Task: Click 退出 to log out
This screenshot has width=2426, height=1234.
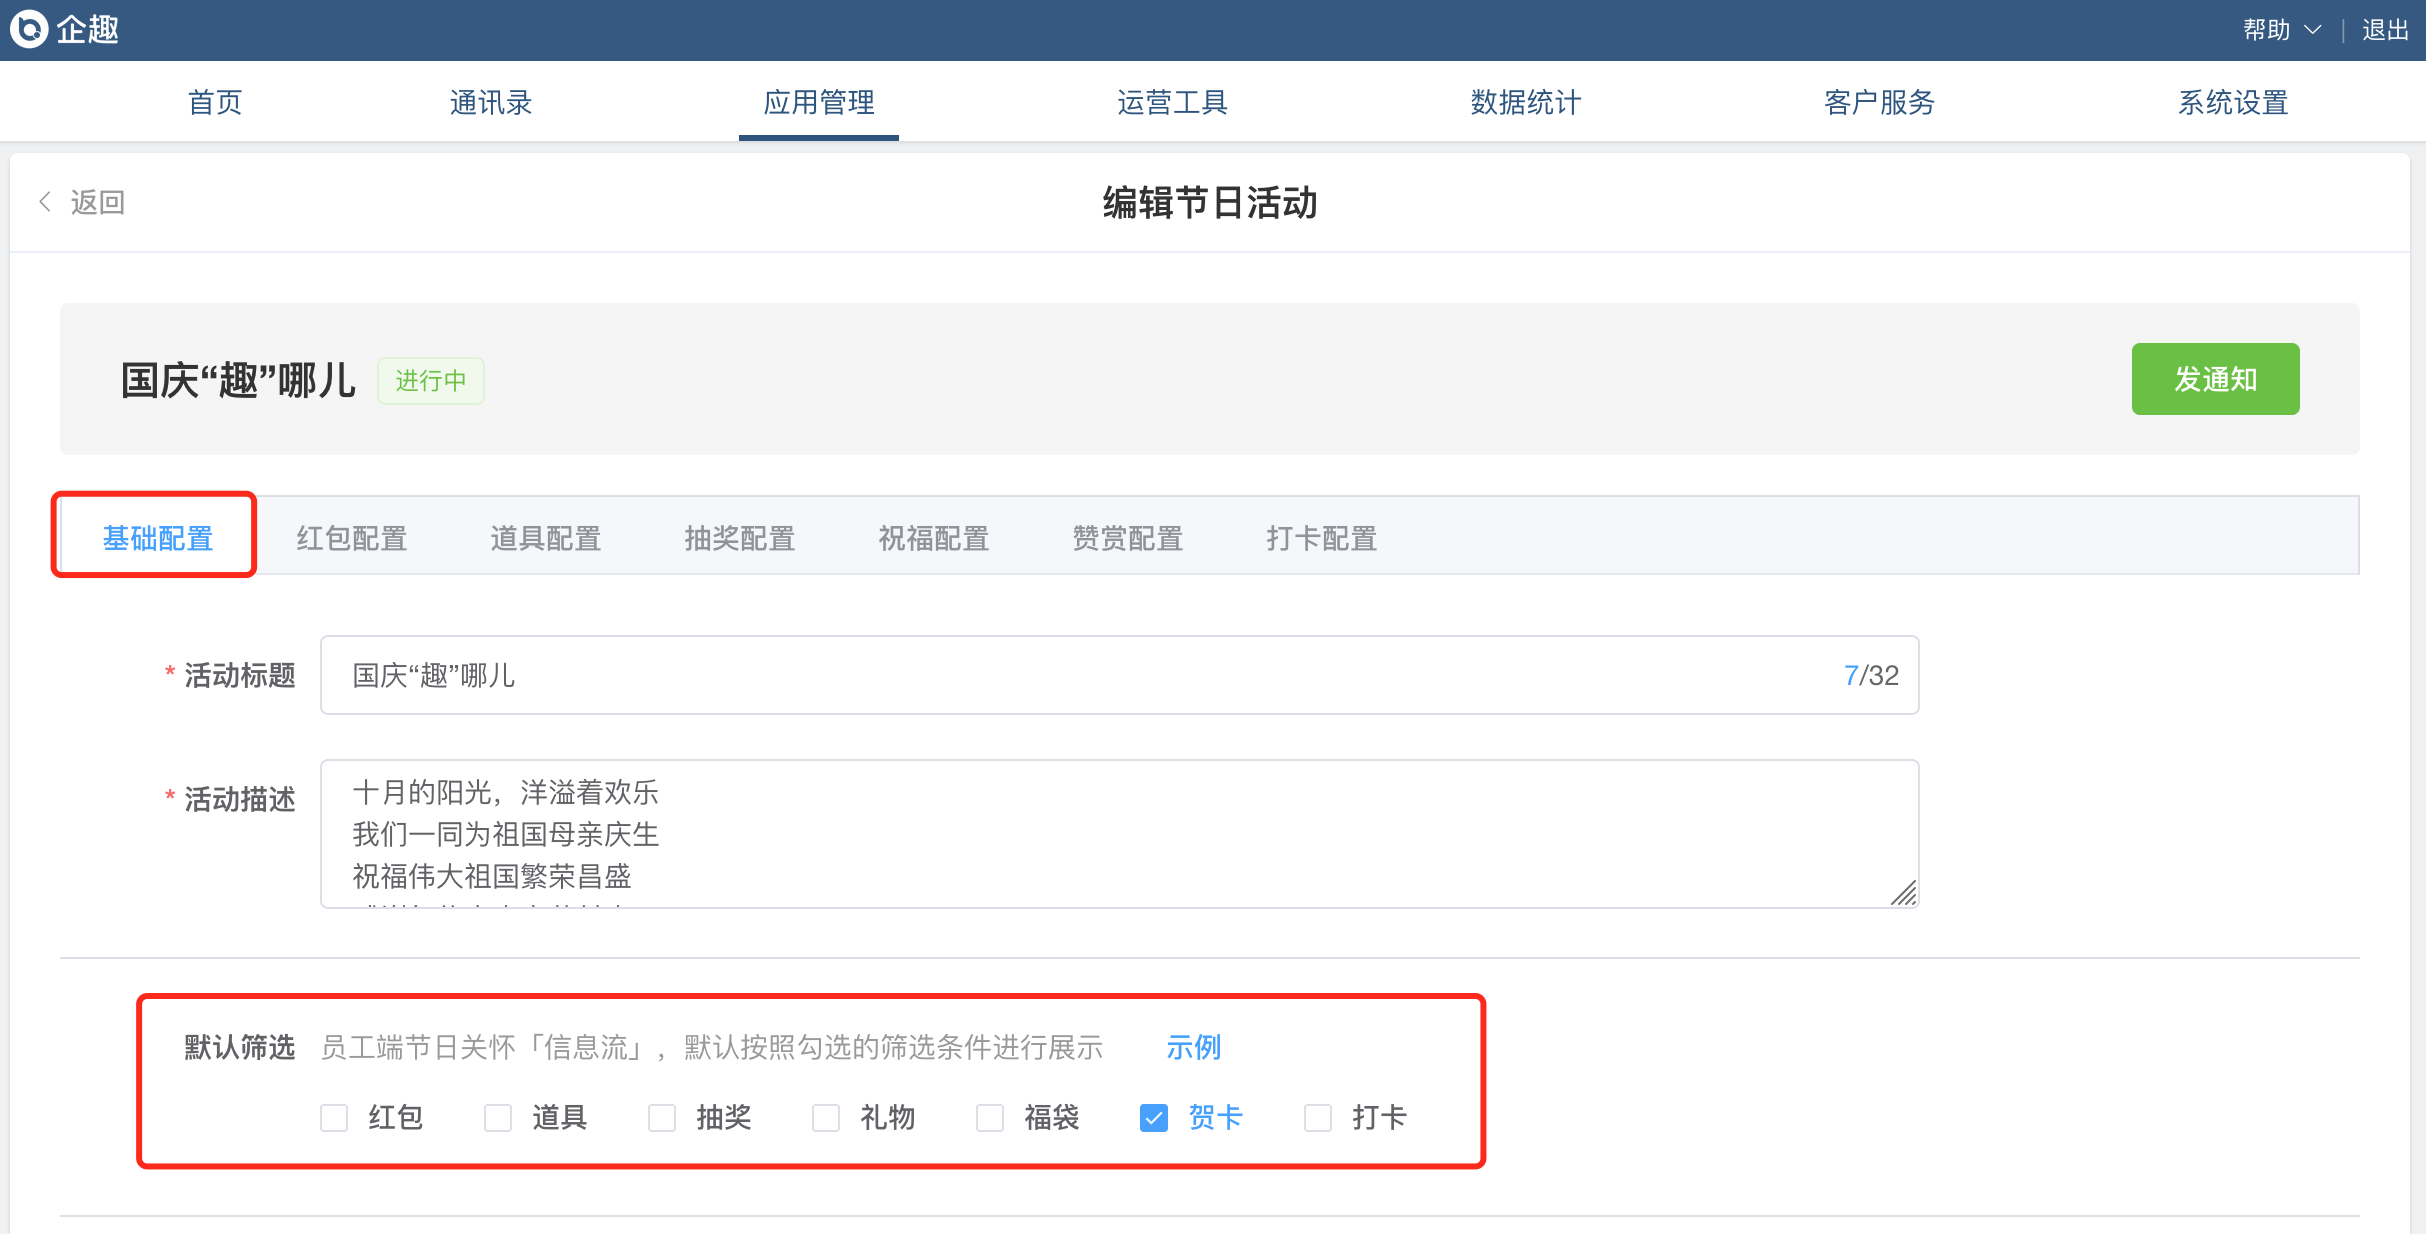Action: 2385,30
